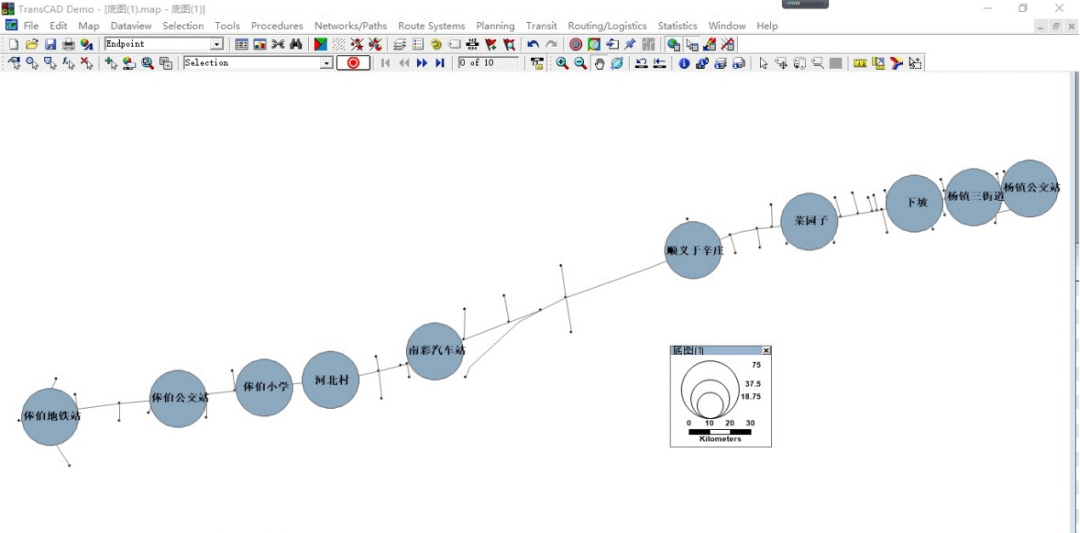Viewport: 1080px width, 533px height.
Task: Open the find binoculars tool
Action: (296, 44)
